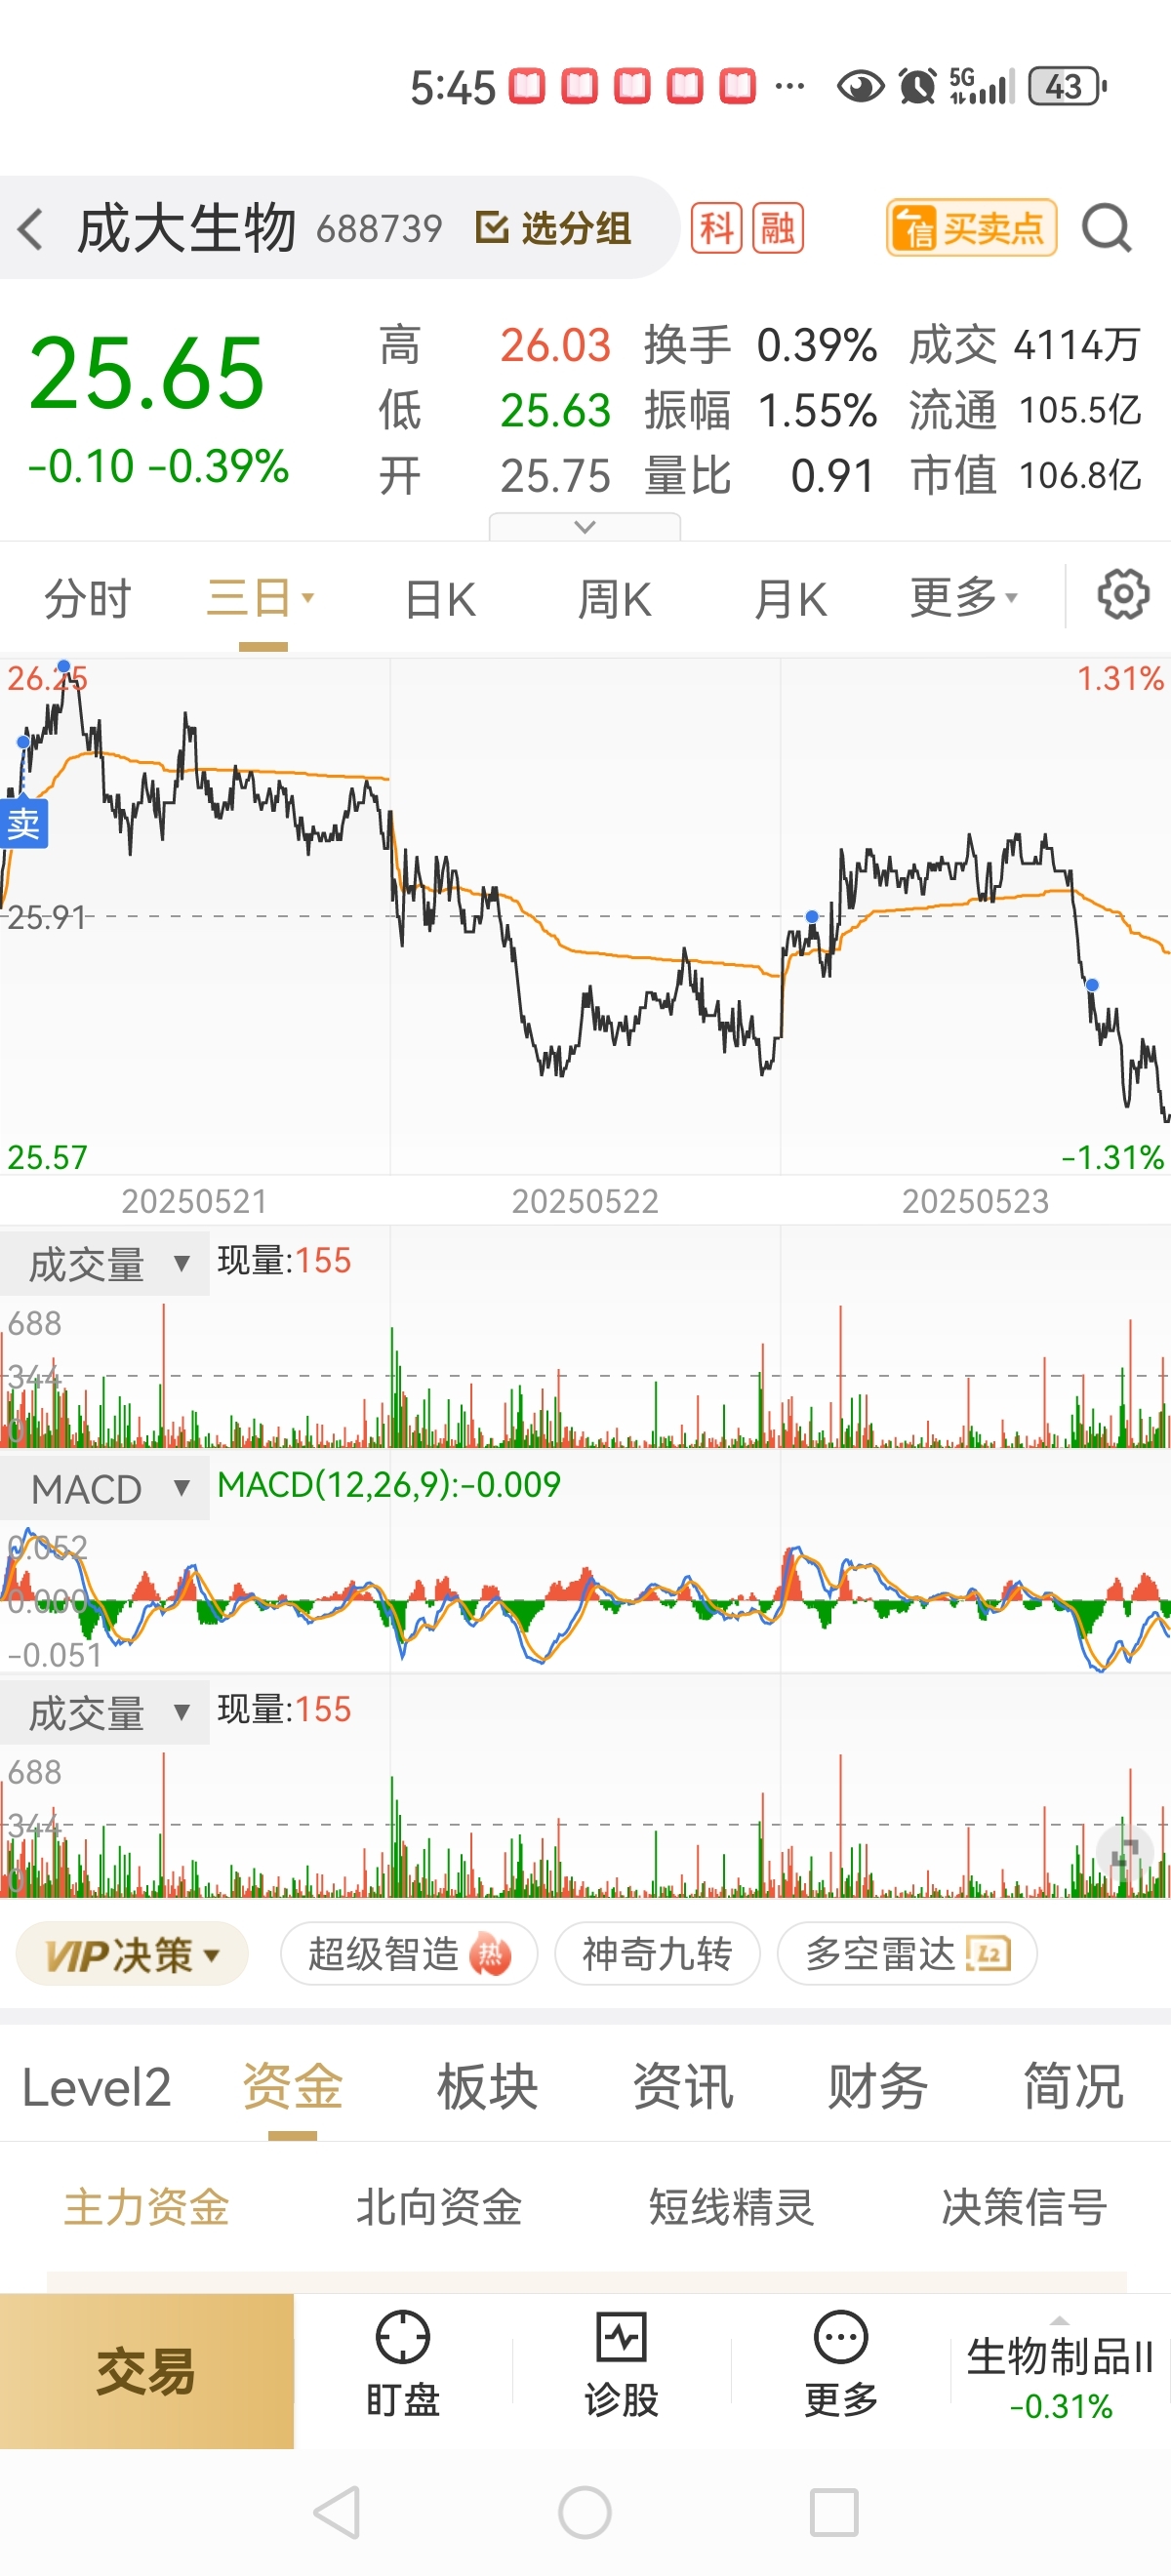Viewport: 1171px width, 2576px height.
Task: Tap the 卖 sell marker on chart
Action: point(24,823)
